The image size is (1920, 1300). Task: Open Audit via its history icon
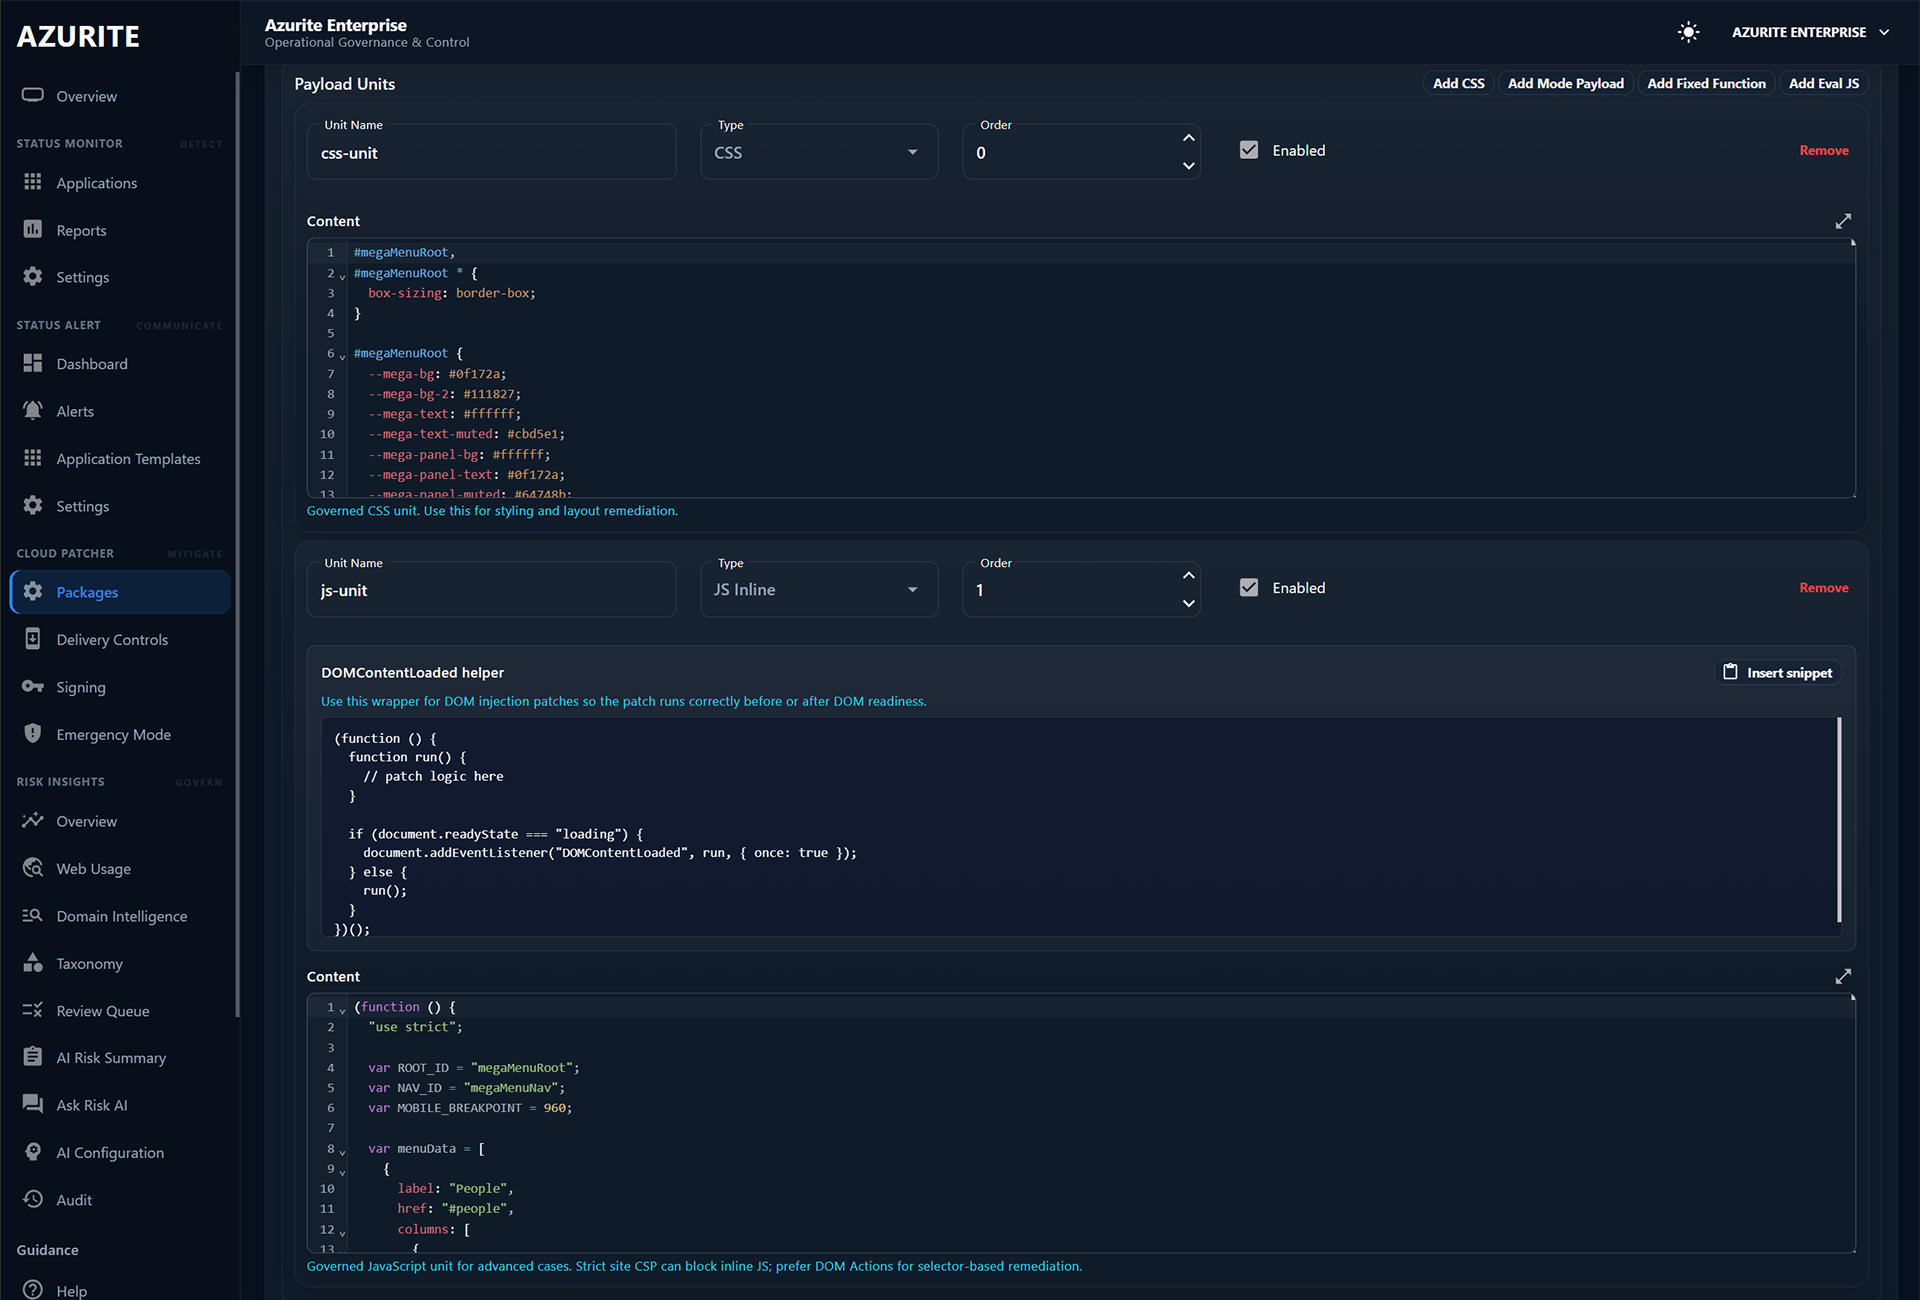point(33,1199)
